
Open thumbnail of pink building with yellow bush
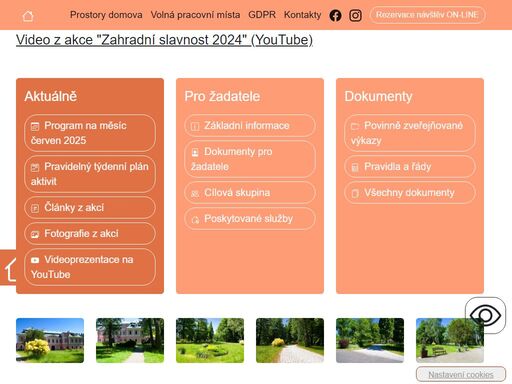50,340
